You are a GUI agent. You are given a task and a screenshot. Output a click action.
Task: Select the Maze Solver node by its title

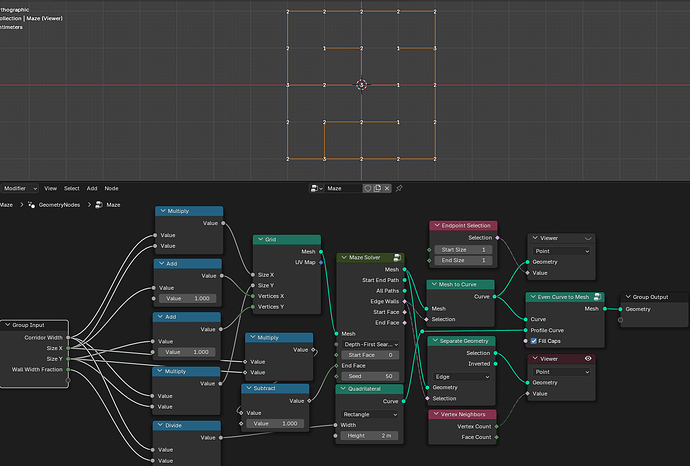click(364, 257)
